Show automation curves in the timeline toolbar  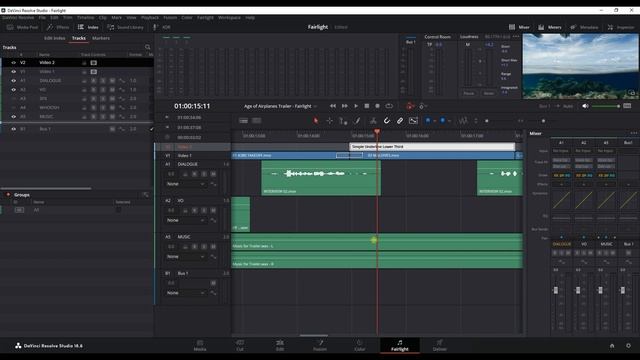click(x=413, y=121)
